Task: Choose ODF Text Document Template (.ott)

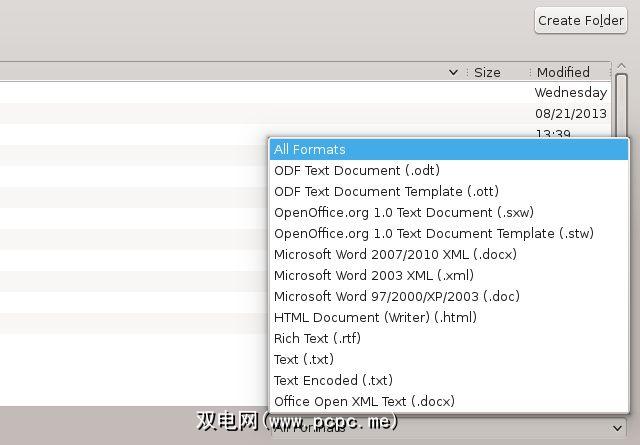Action: tap(449, 191)
